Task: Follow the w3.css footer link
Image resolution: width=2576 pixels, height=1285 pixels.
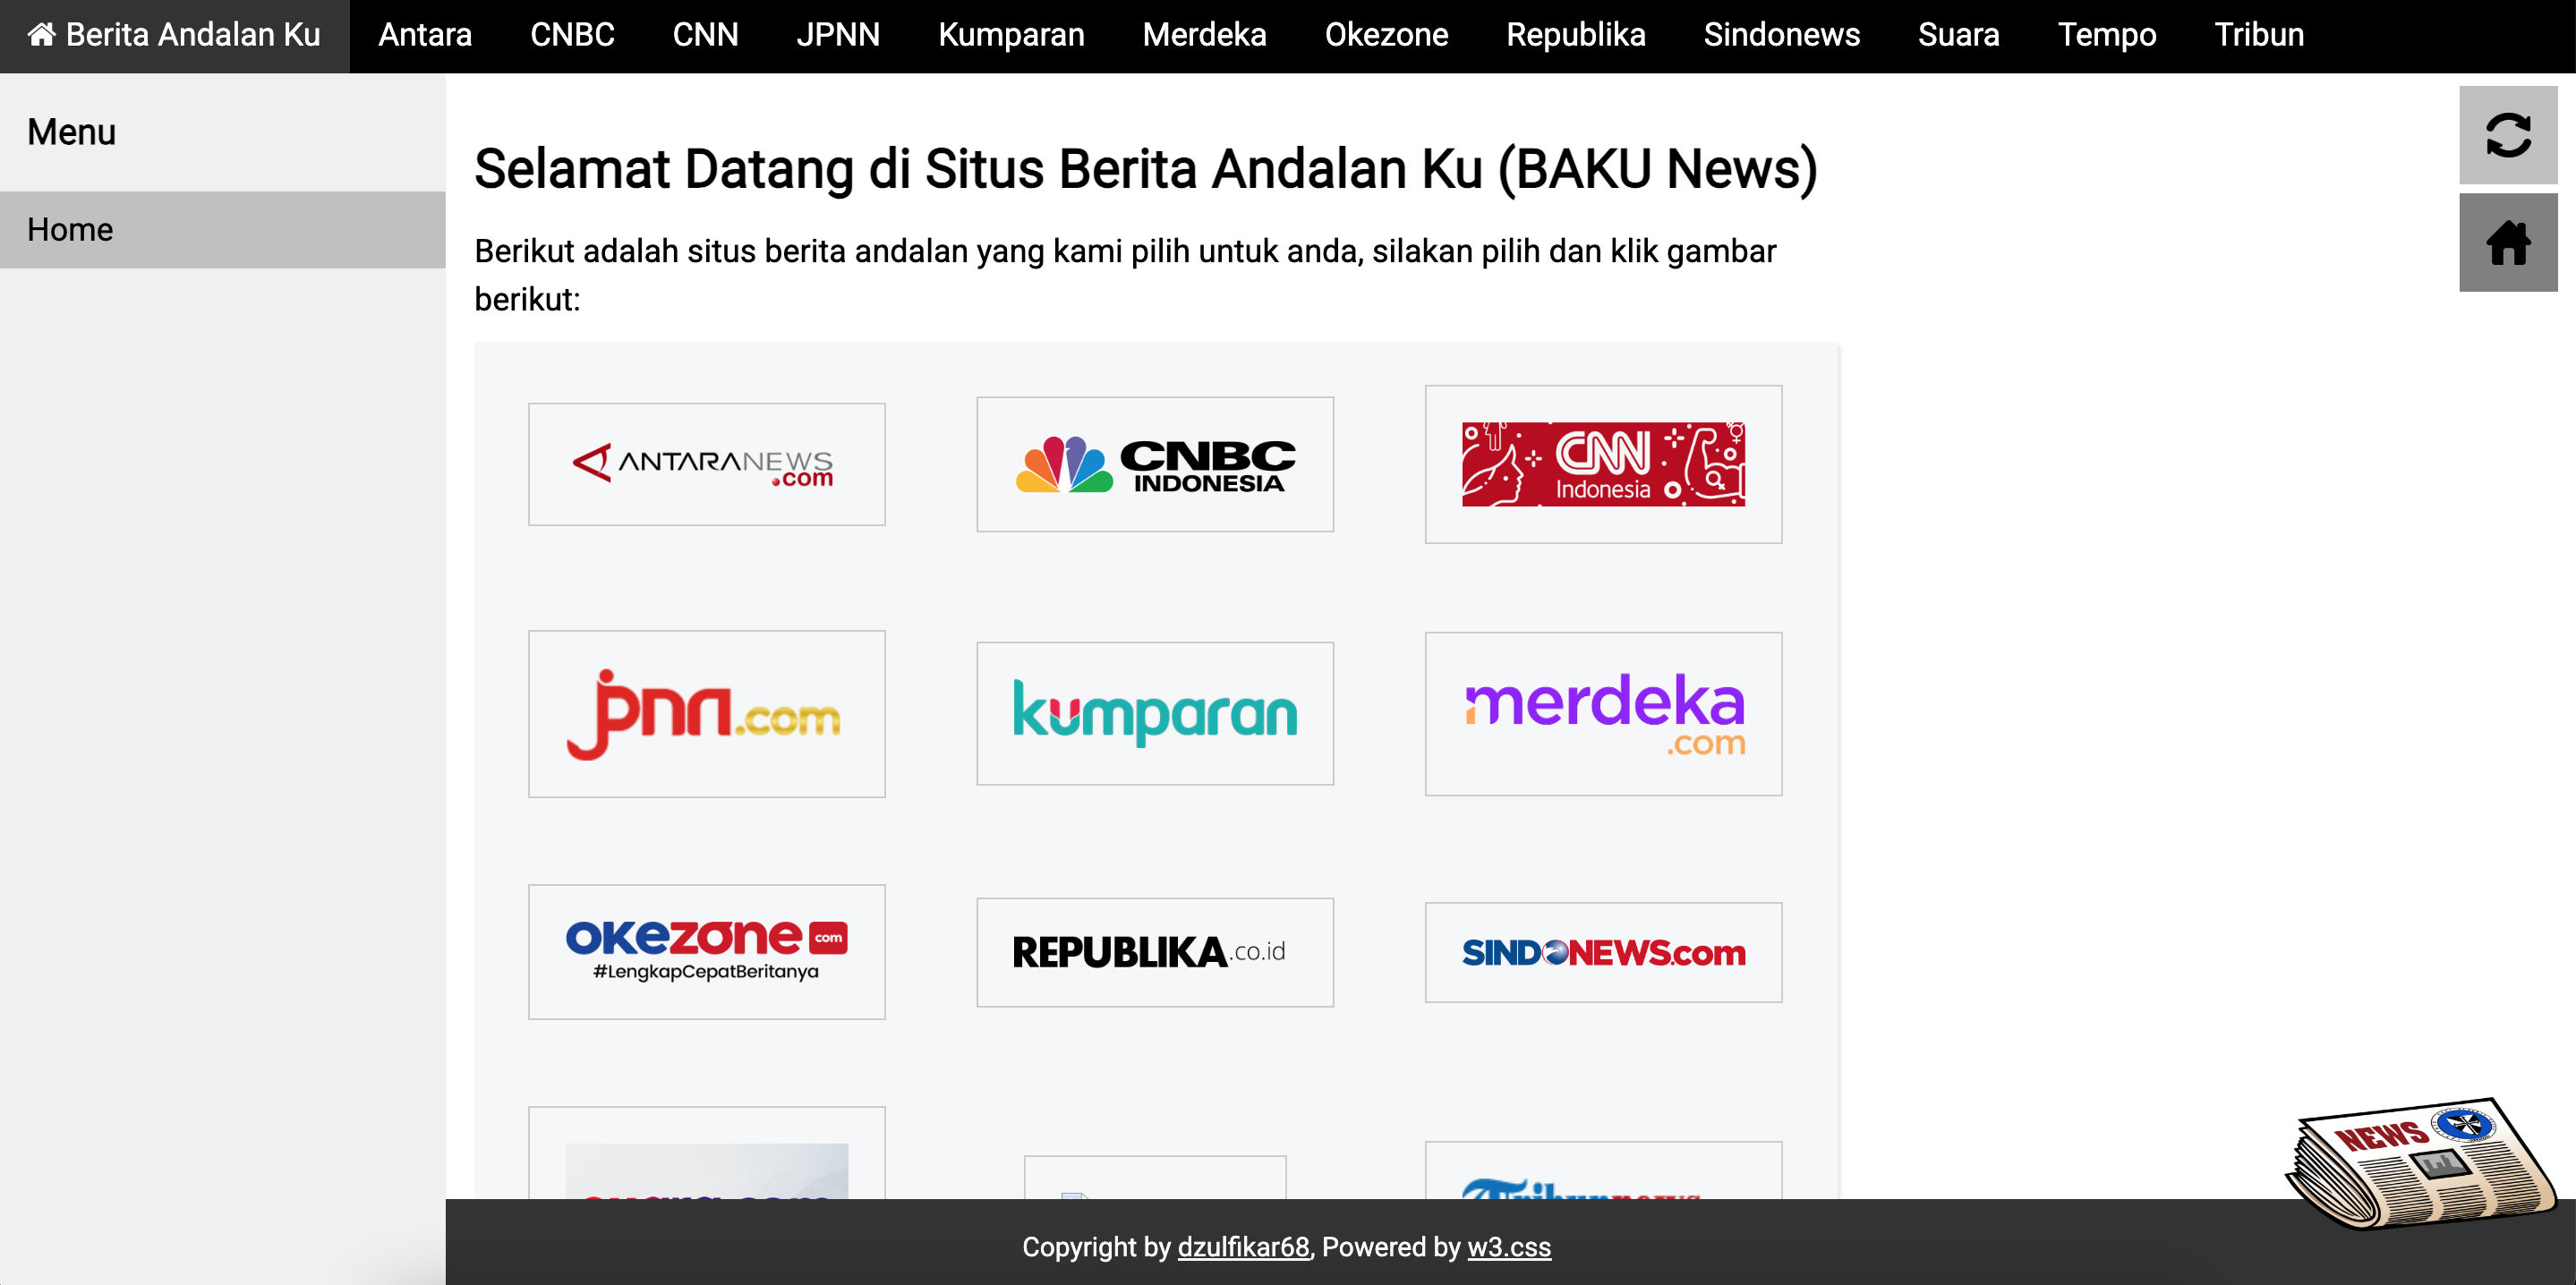Action: pos(1508,1246)
